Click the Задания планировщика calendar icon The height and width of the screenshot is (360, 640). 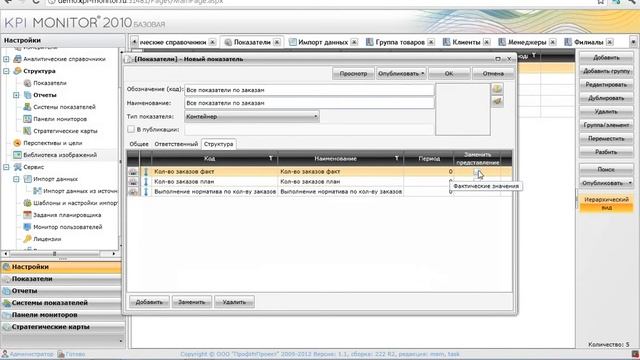coord(27,215)
